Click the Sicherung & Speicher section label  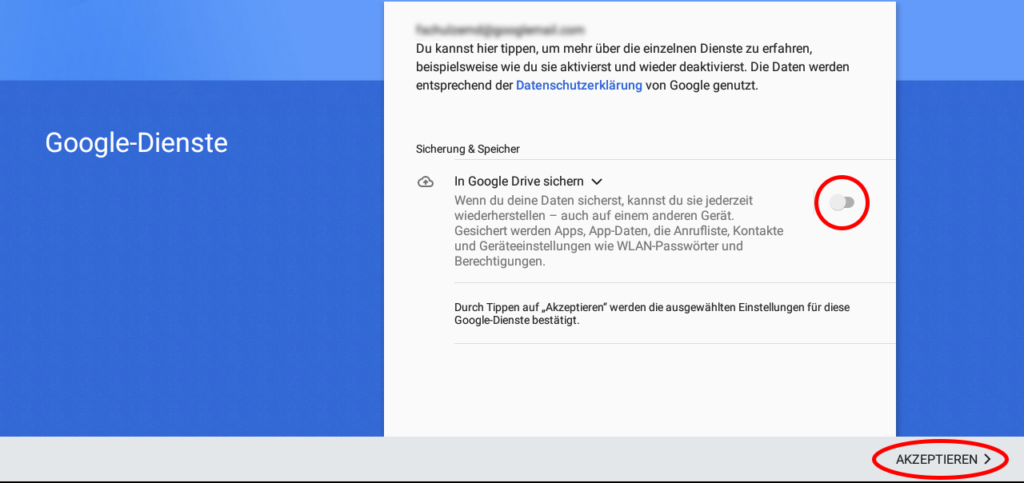point(468,149)
